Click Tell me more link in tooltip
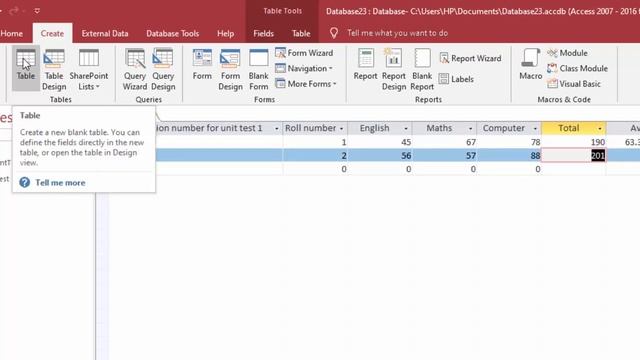Viewport: 640px width, 360px height. (60, 182)
